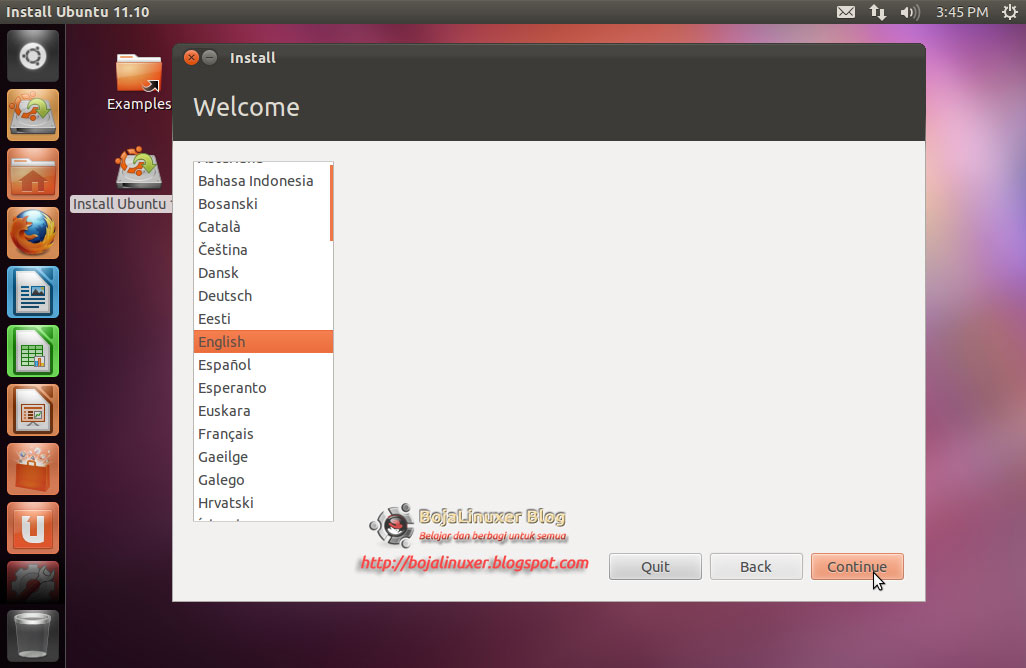Click the language list scrollbar handle
Viewport: 1026px width, 668px height.
click(x=332, y=203)
